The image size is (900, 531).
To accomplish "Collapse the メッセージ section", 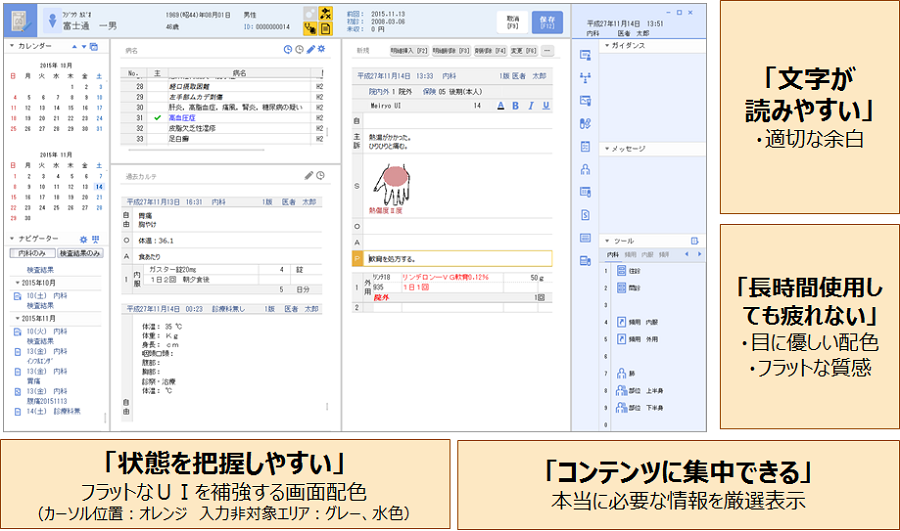I will 605,149.
